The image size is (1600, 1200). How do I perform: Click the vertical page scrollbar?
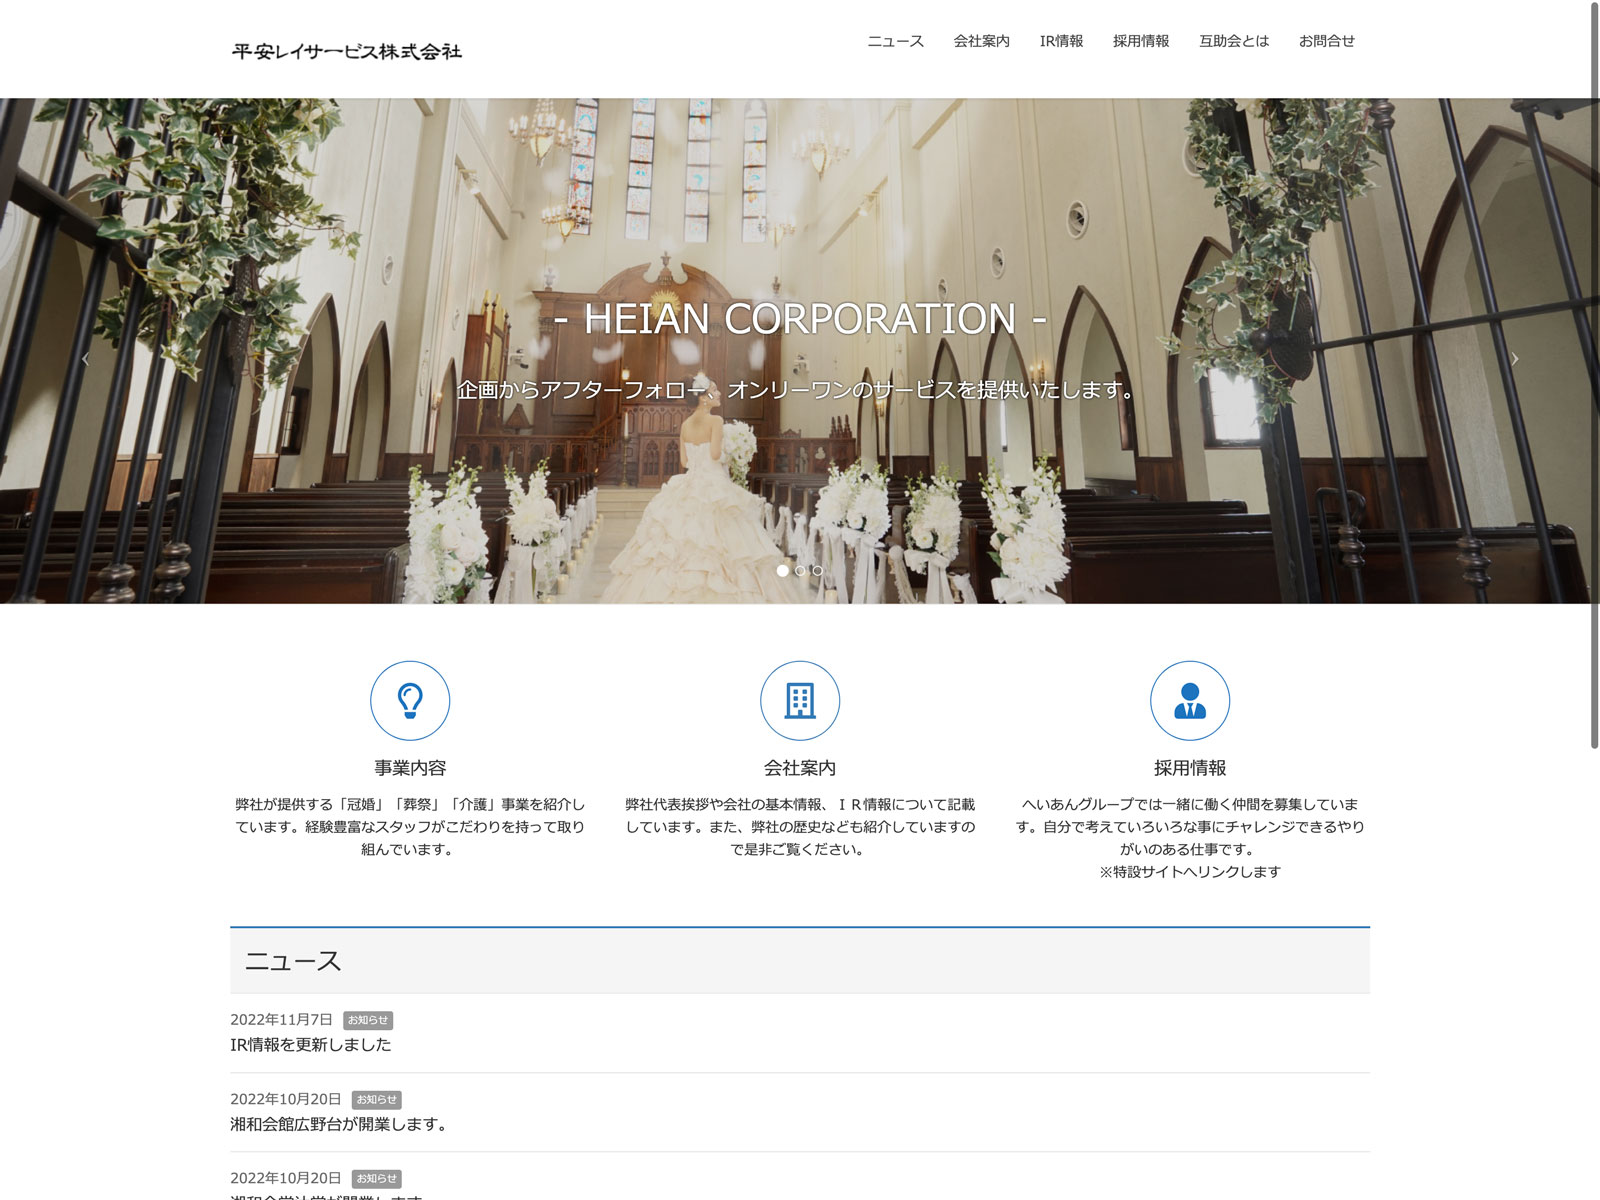(x=1594, y=375)
